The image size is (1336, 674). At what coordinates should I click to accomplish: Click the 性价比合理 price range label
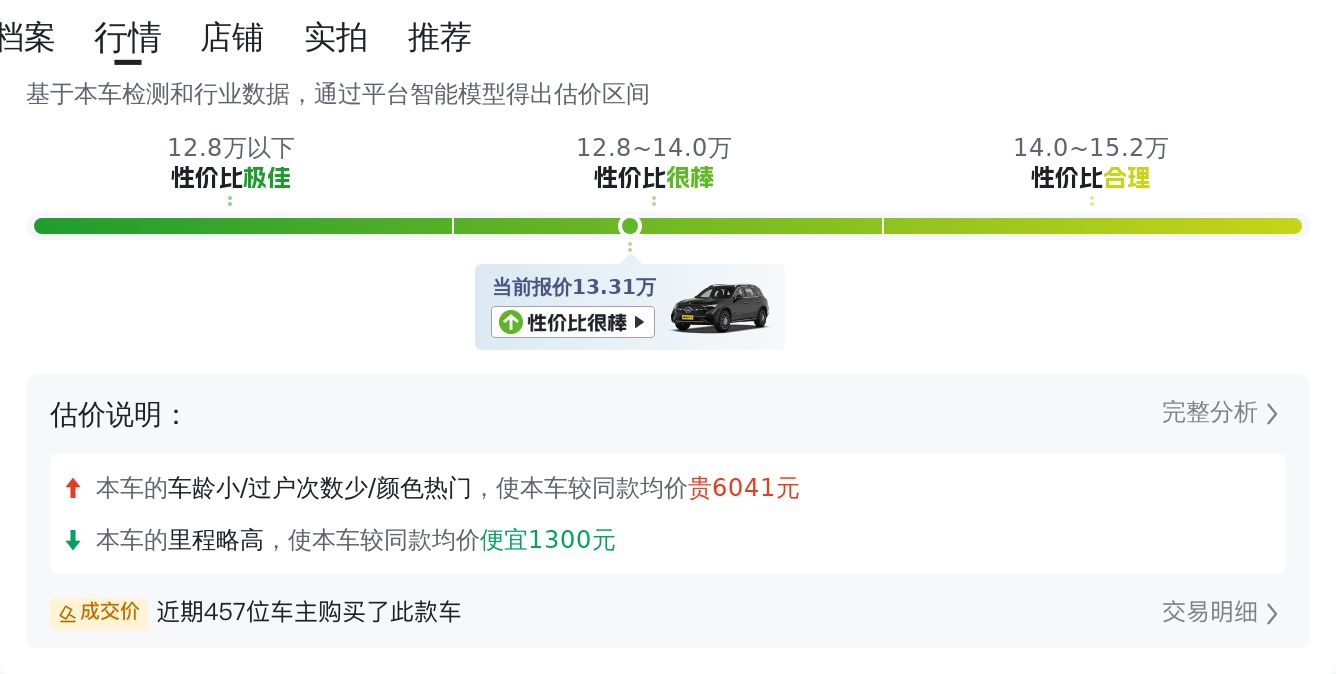click(1091, 178)
